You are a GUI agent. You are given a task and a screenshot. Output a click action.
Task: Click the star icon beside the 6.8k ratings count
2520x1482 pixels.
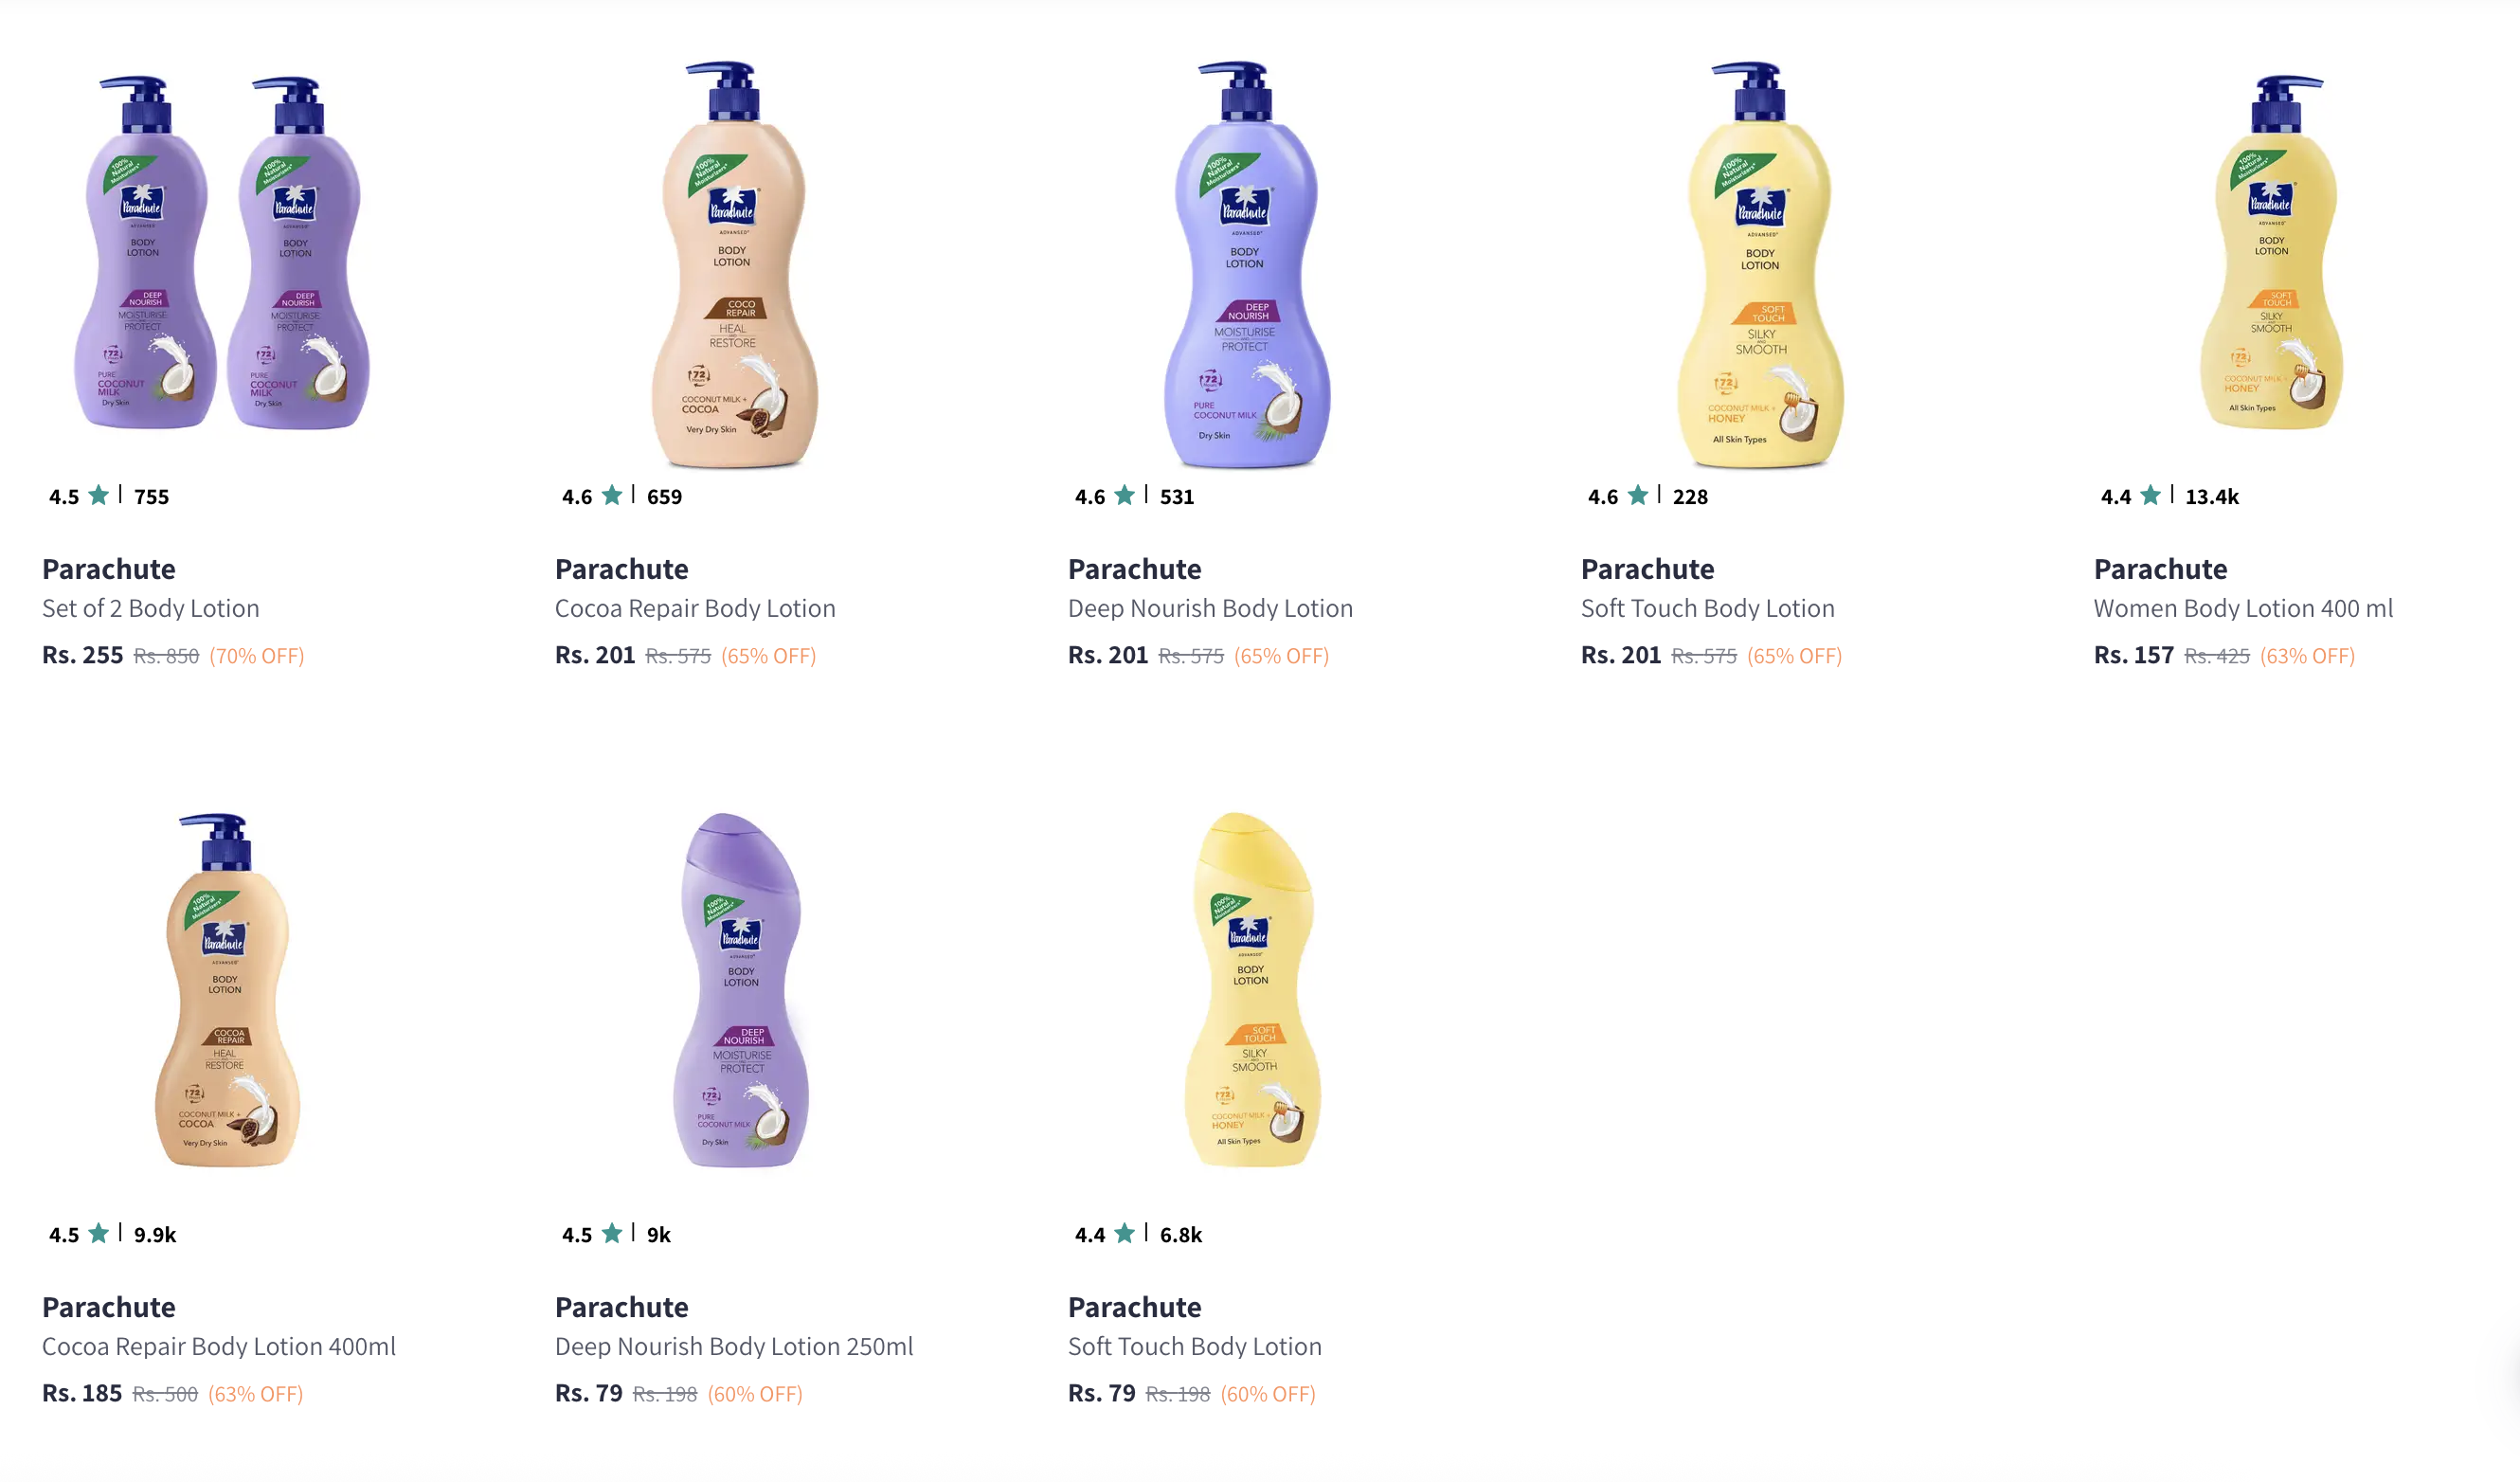[1124, 1233]
